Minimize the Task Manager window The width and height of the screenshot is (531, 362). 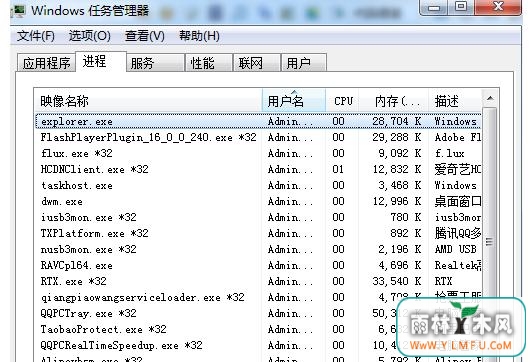tap(434, 7)
